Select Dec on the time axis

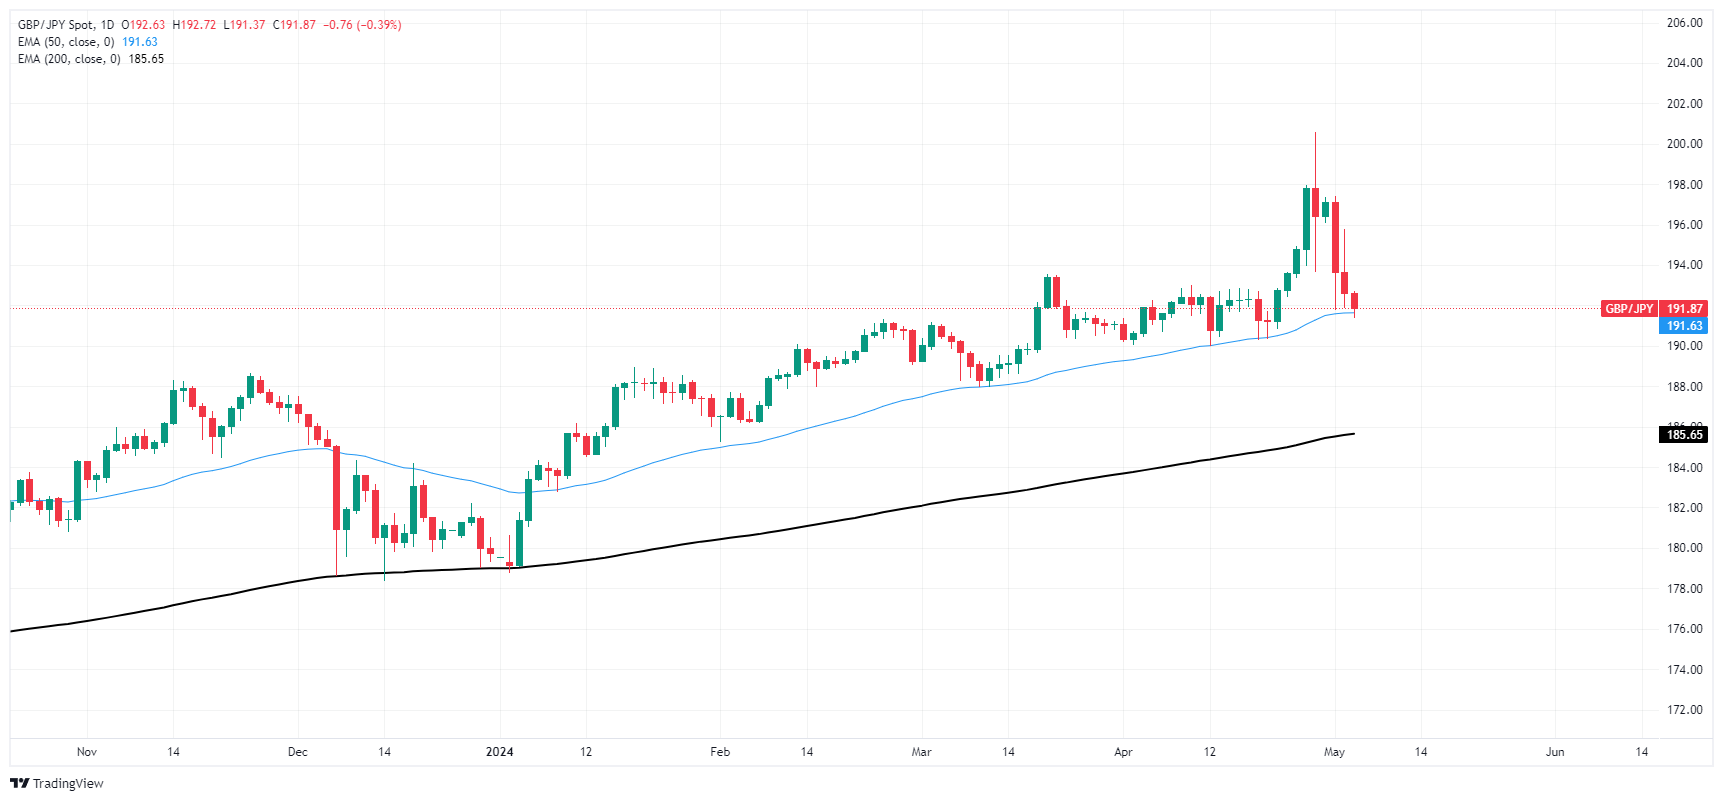(x=297, y=752)
